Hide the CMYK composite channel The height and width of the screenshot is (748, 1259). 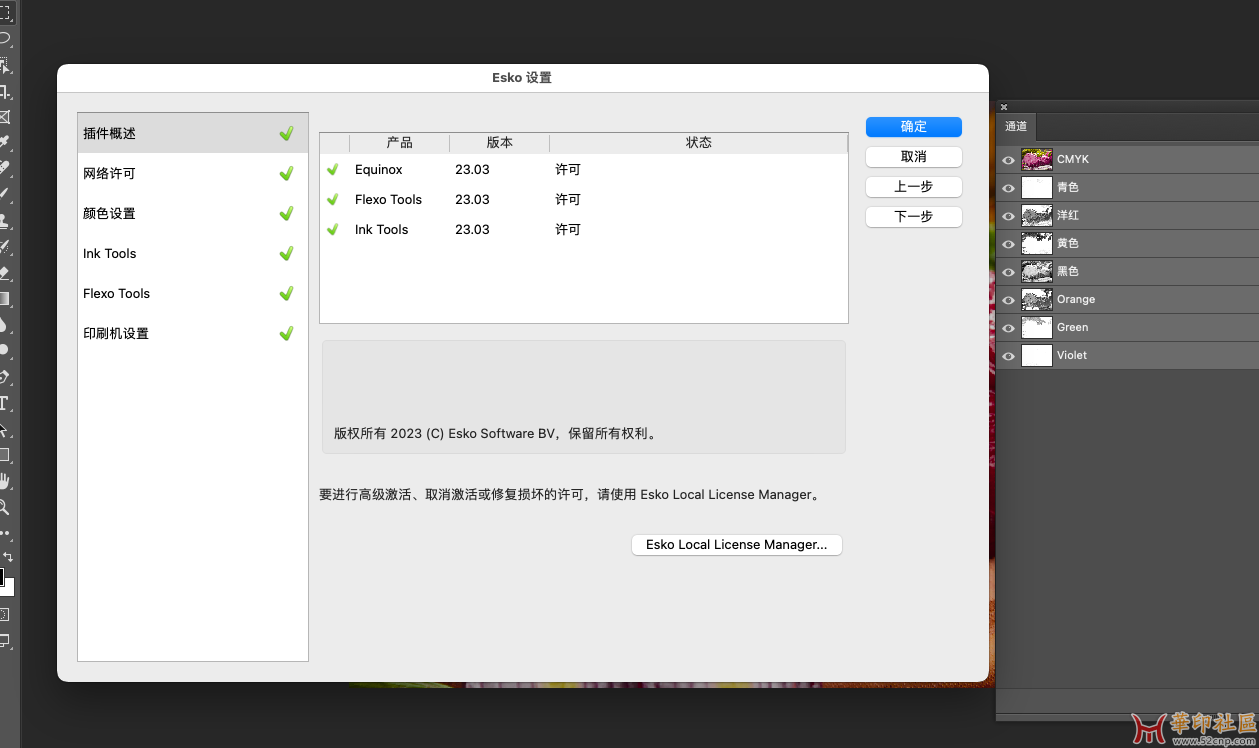pyautogui.click(x=1008, y=160)
